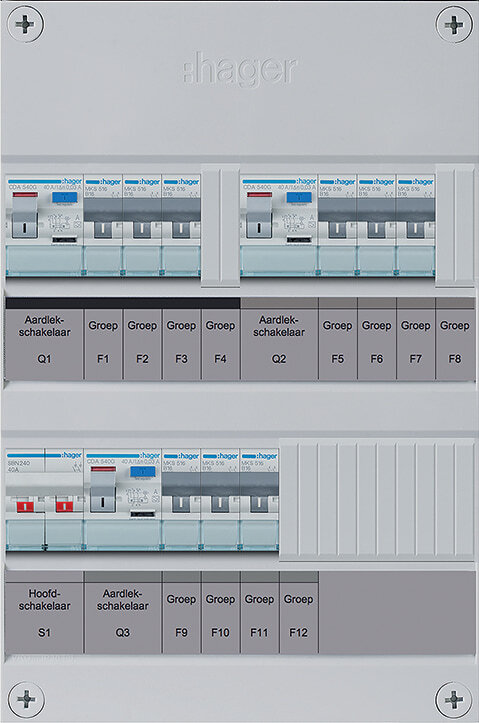Click the top-right cover screw

pos(454,24)
